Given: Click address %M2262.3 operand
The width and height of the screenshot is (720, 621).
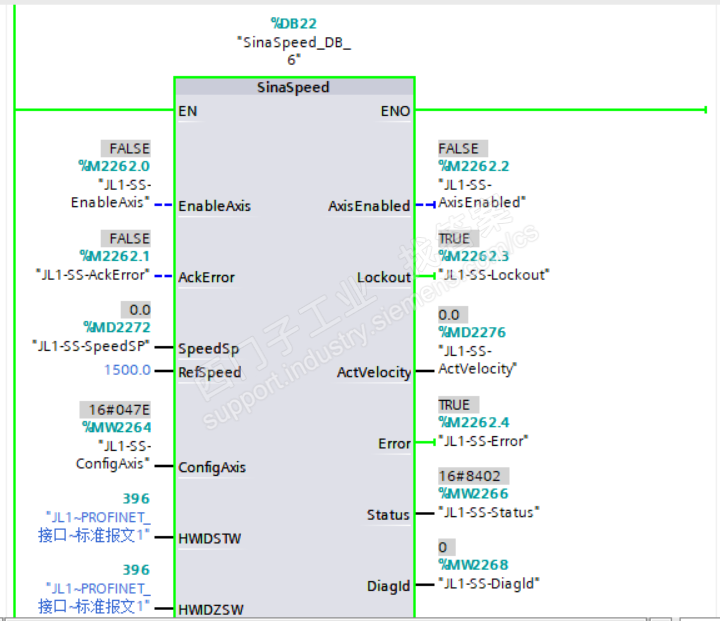Looking at the screenshot, I should 474,256.
